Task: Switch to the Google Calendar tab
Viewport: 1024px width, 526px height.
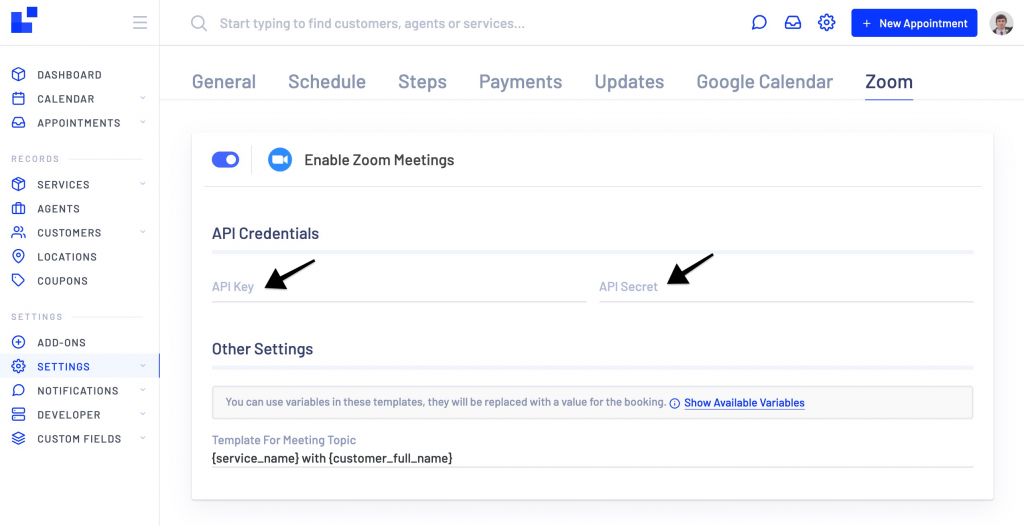Action: point(765,82)
